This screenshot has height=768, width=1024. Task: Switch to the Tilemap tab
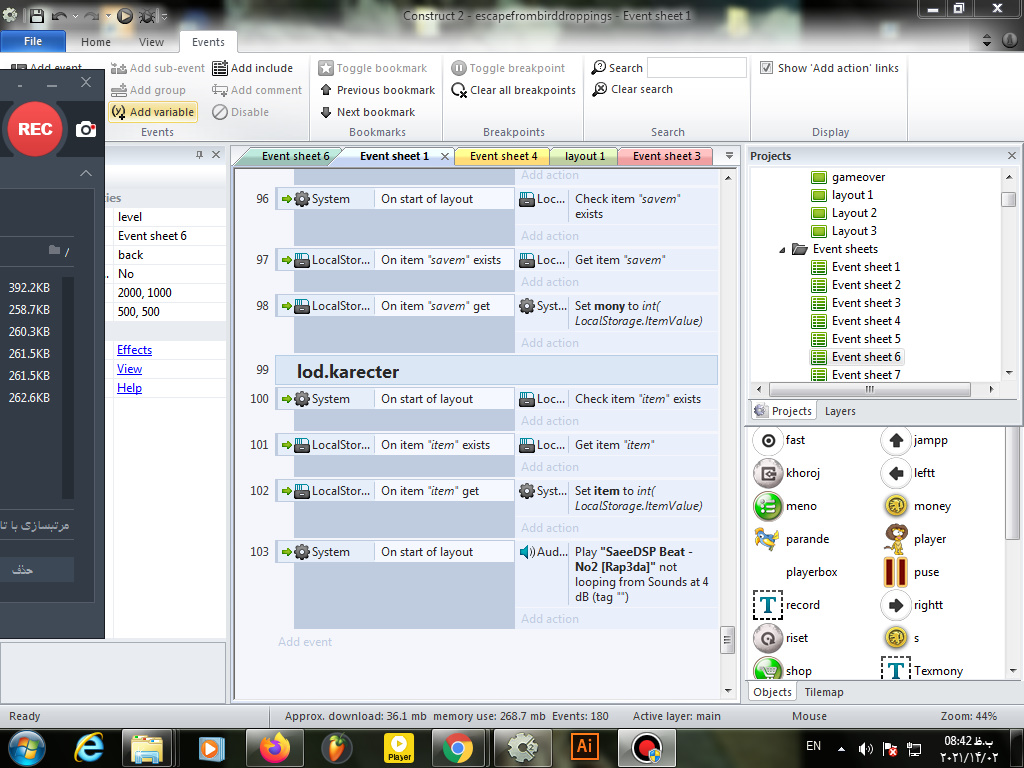click(824, 692)
